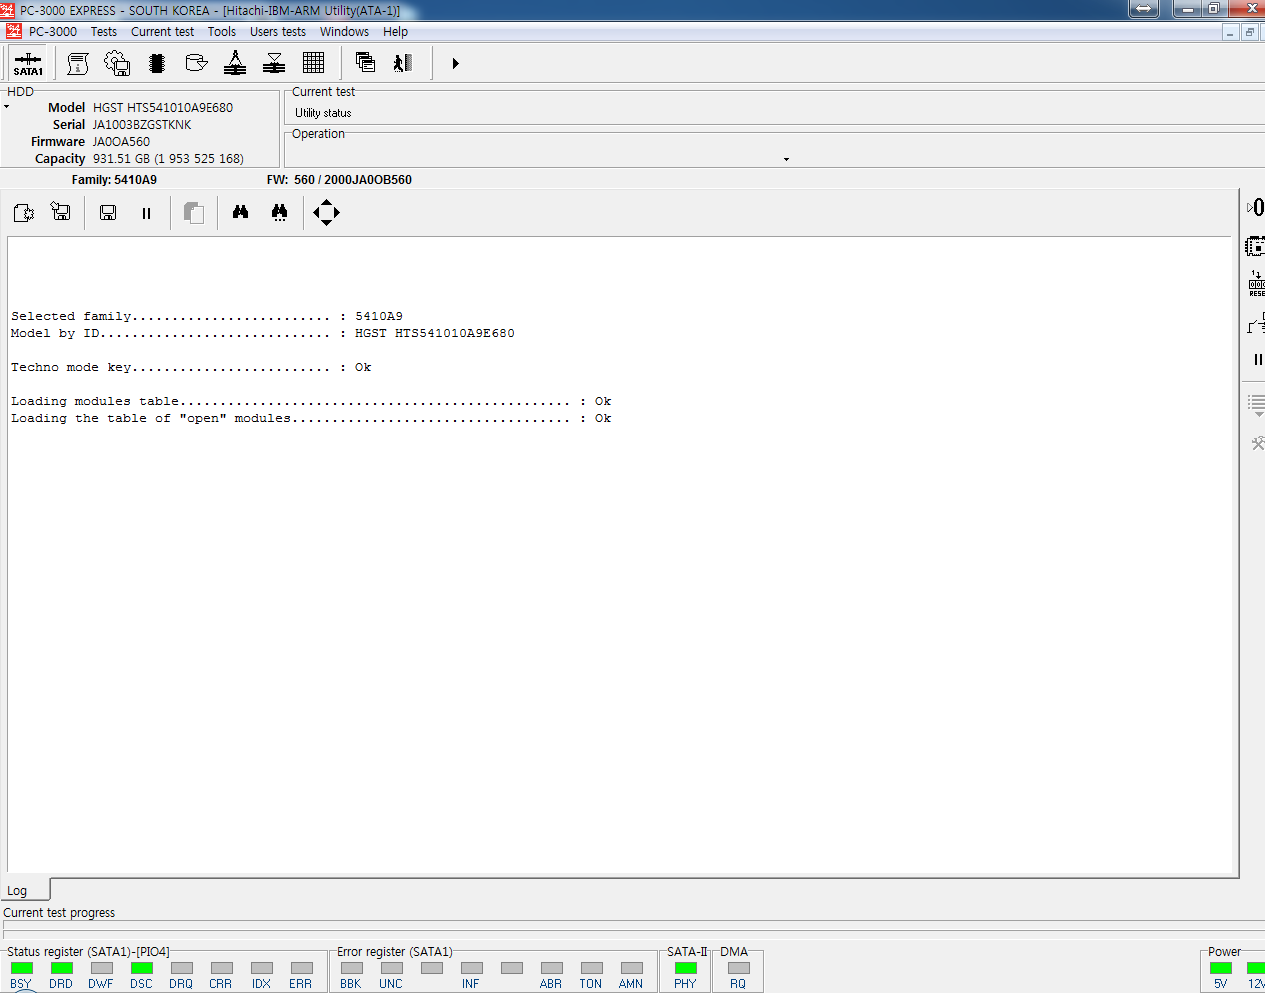Click the running man exit icon
Screen dimensions: 1265x993
coord(403,63)
